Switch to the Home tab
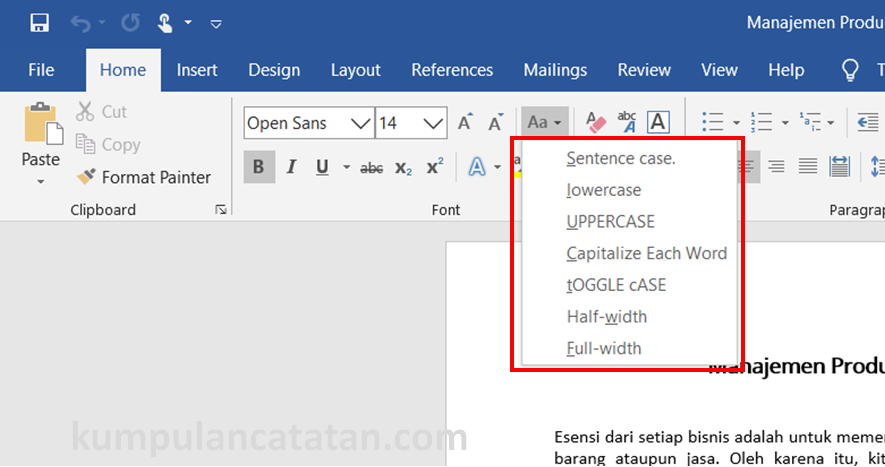This screenshot has width=885, height=467. point(123,70)
